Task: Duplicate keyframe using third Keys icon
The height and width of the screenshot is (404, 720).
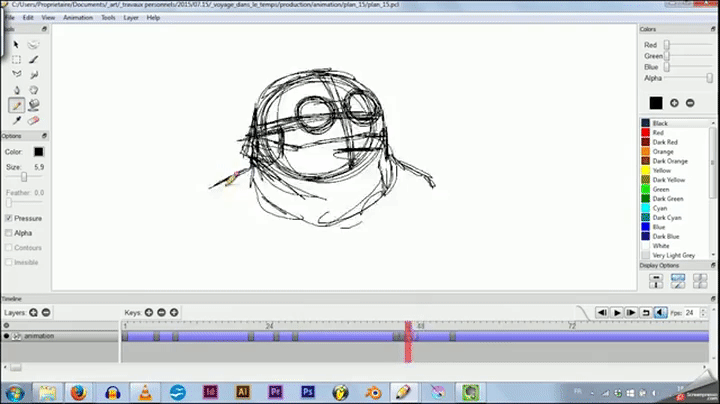Action: point(174,313)
